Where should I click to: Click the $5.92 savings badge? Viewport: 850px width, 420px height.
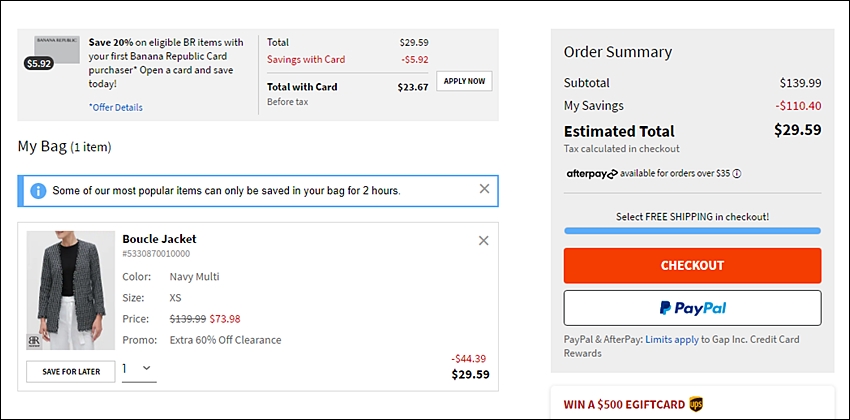pyautogui.click(x=39, y=63)
